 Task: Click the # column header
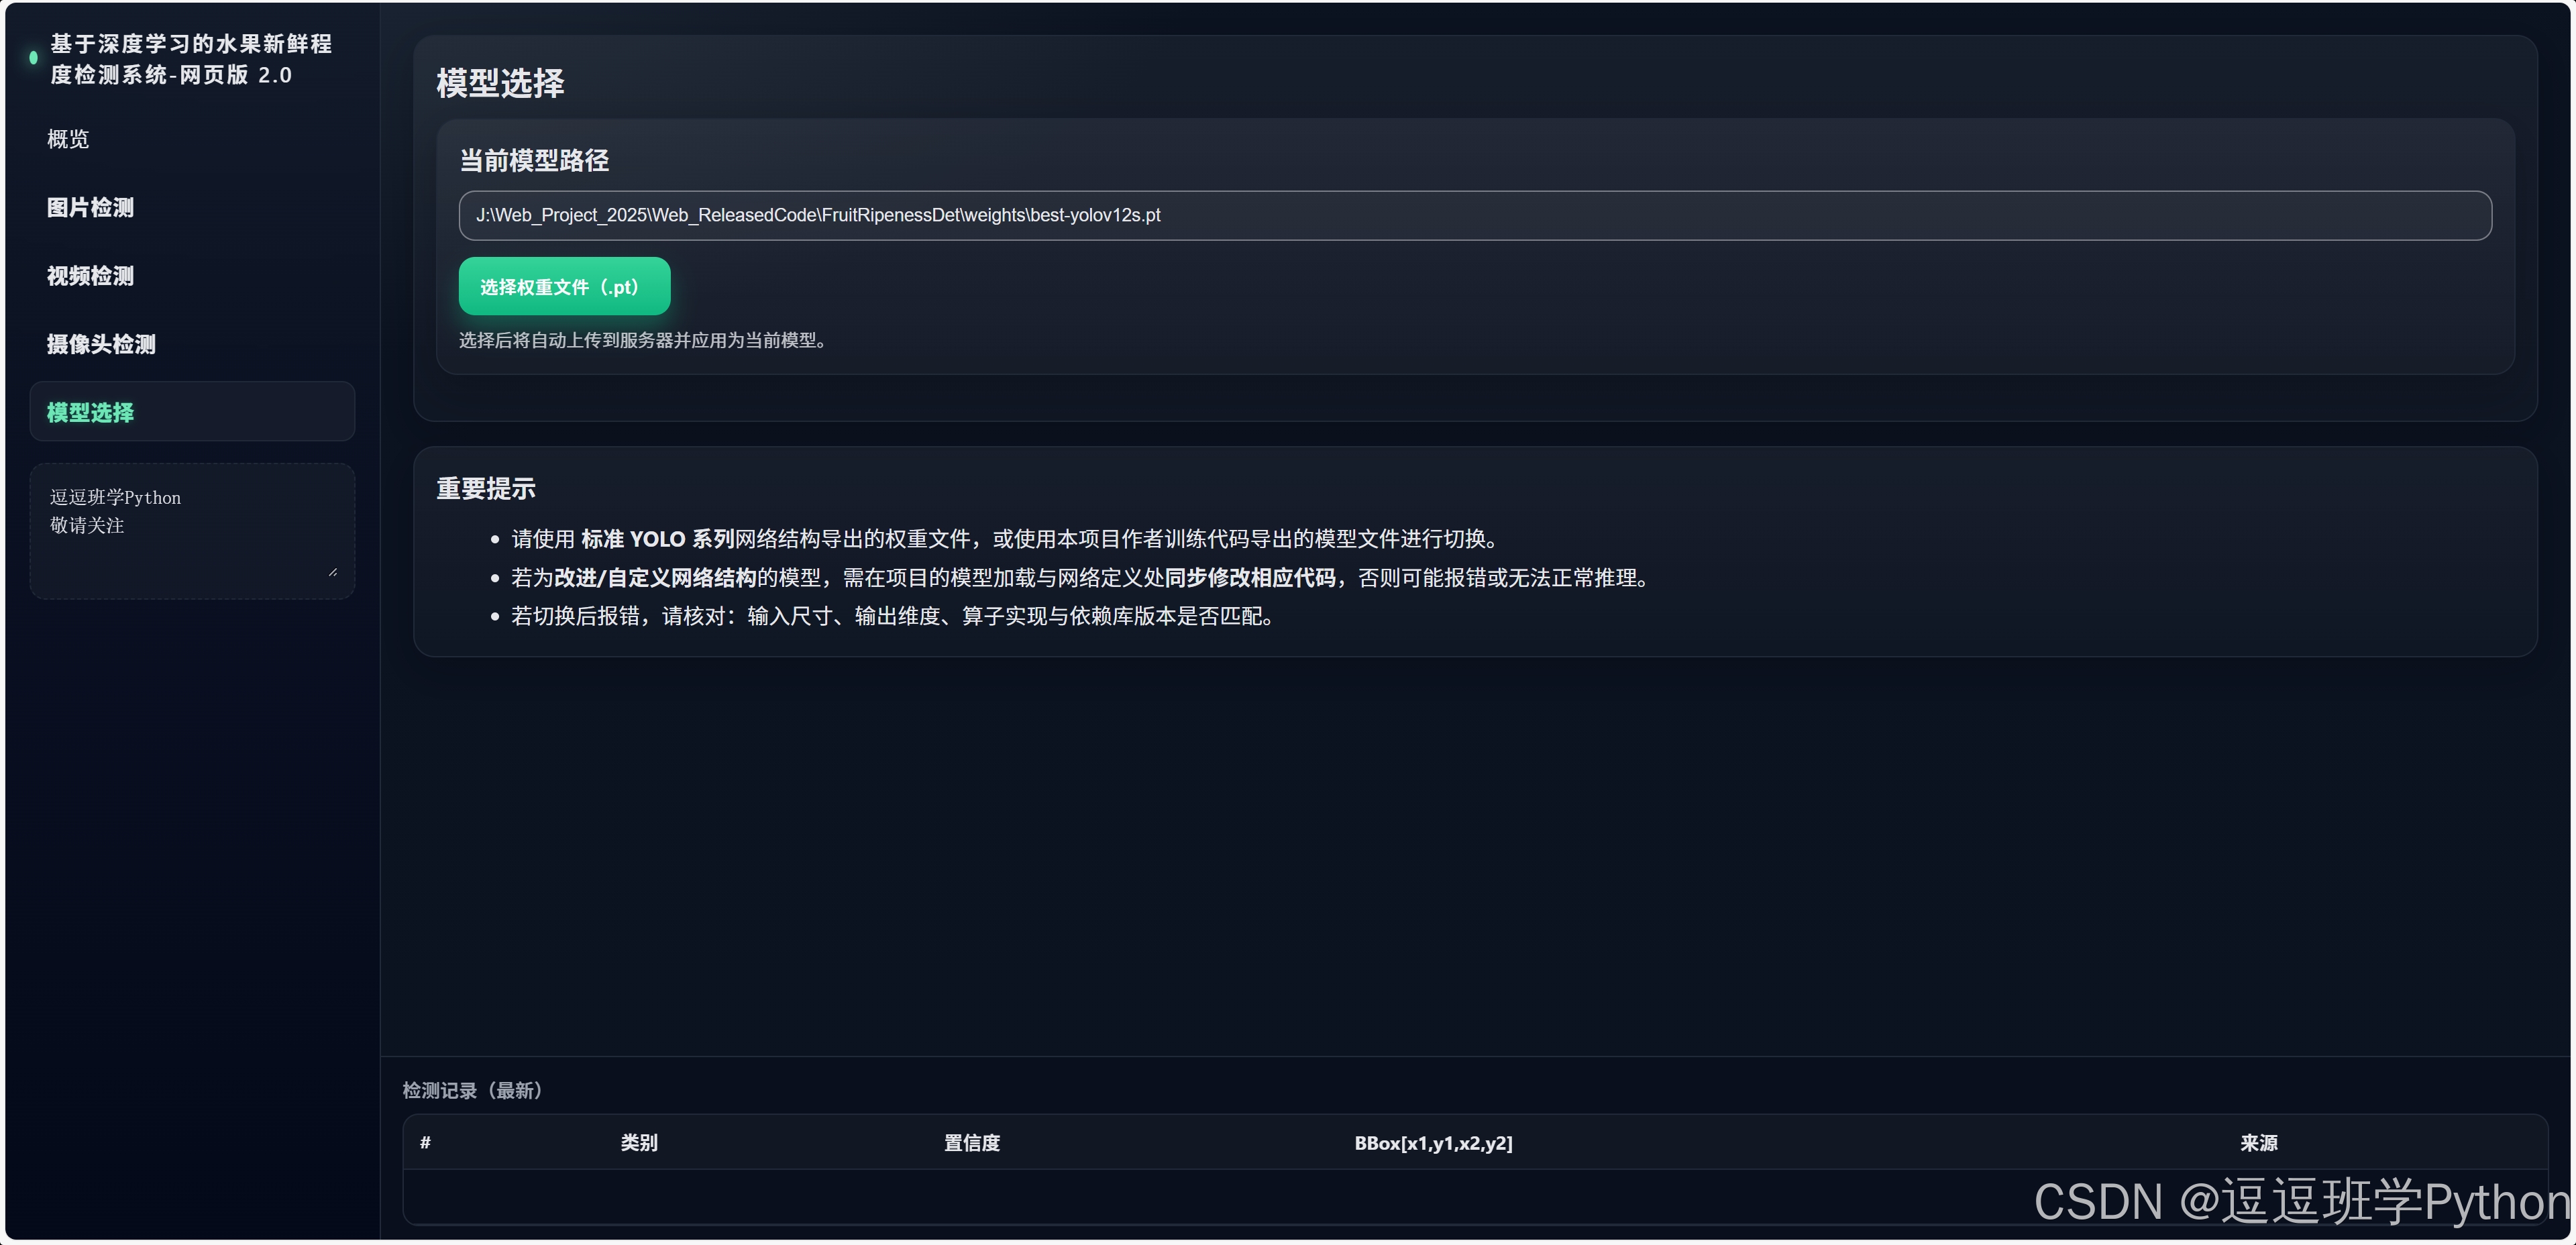[425, 1142]
